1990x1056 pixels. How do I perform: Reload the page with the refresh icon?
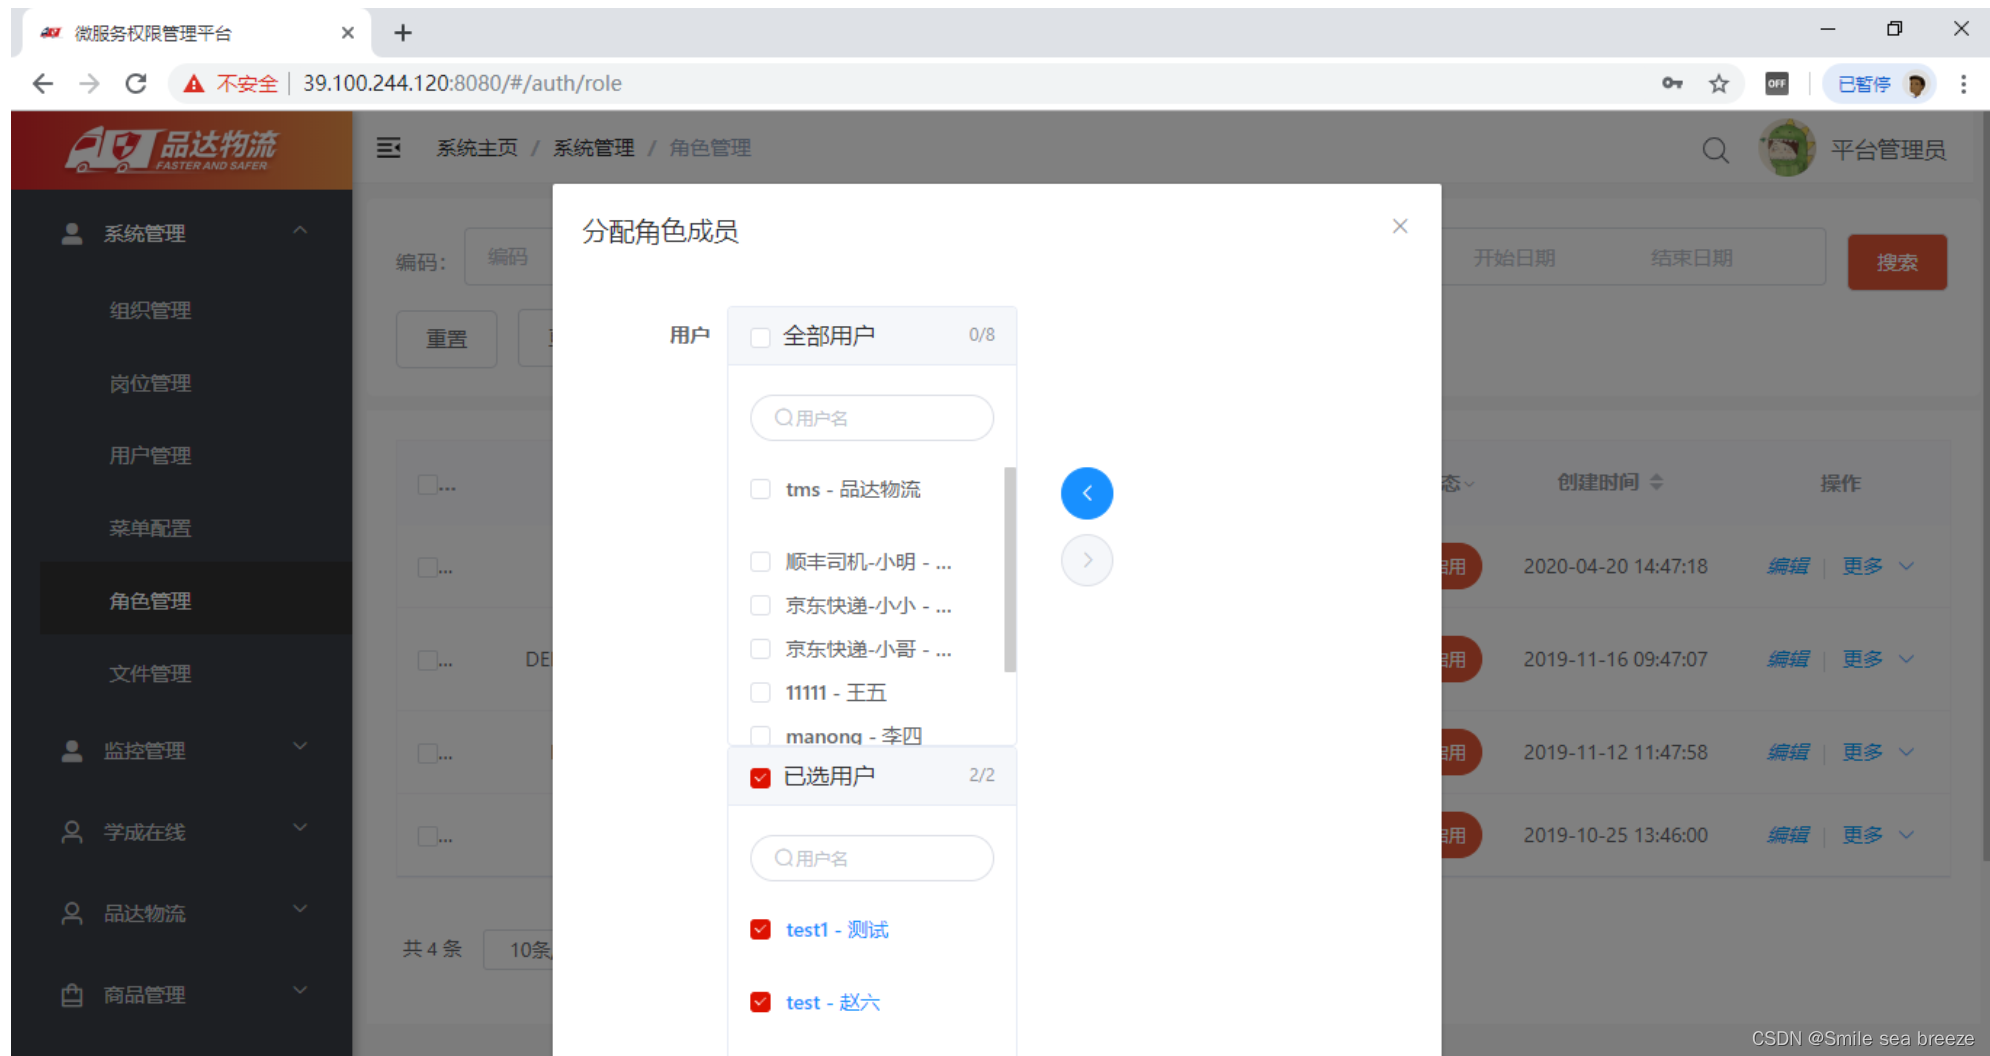[136, 83]
